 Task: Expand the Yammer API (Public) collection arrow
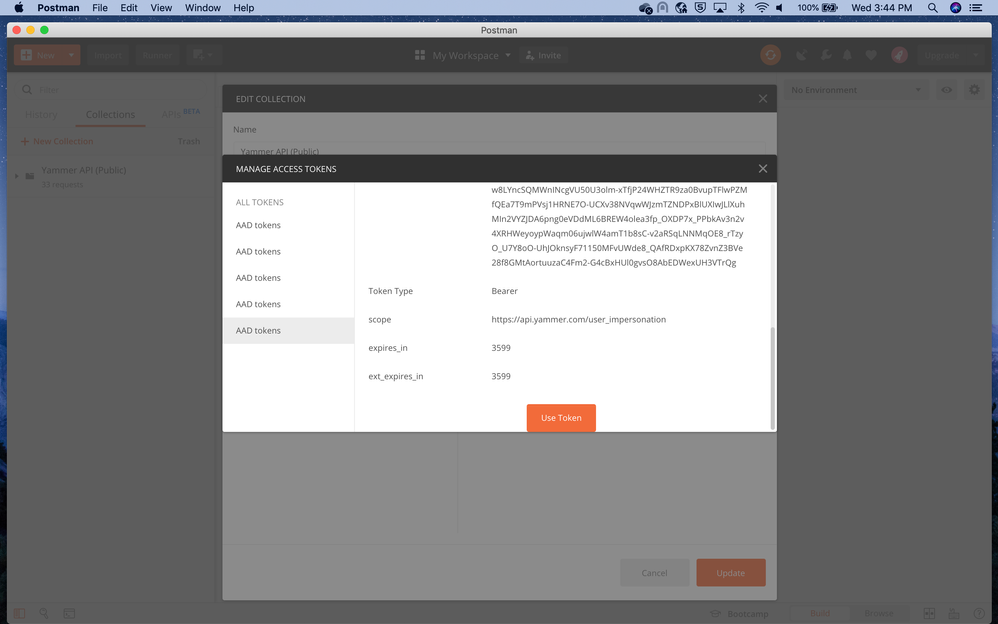pyautogui.click(x=17, y=176)
